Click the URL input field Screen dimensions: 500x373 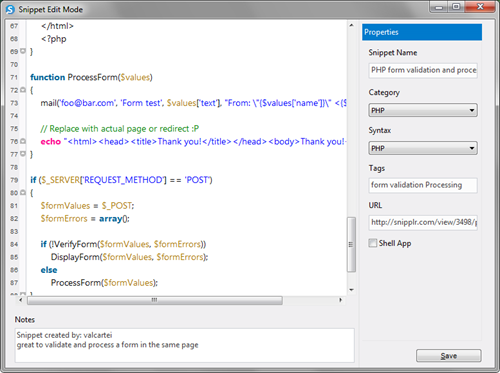(423, 222)
